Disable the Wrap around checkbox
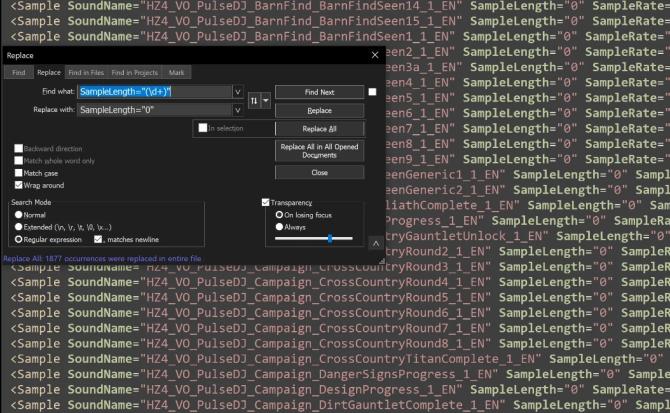 pyautogui.click(x=19, y=185)
